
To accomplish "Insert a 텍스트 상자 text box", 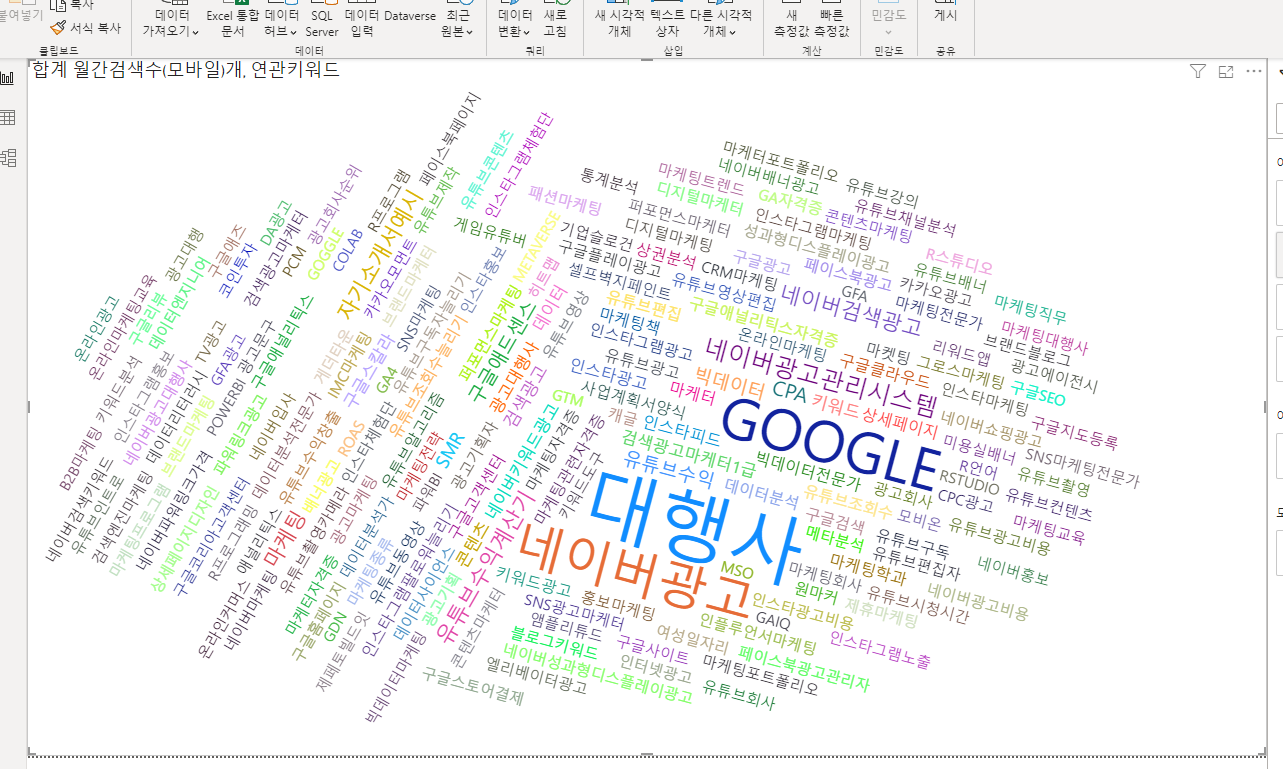I will point(667,23).
